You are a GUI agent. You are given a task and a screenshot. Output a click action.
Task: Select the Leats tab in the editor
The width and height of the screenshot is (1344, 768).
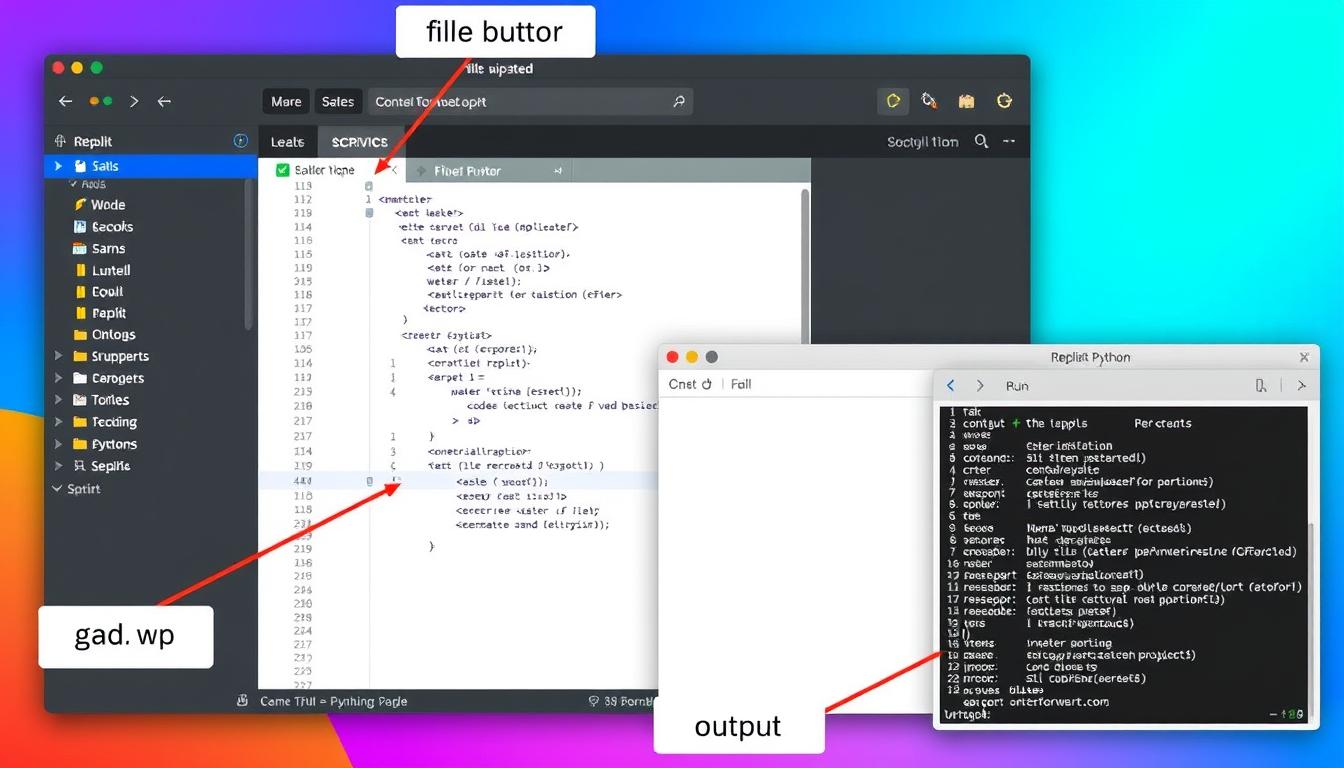point(287,141)
